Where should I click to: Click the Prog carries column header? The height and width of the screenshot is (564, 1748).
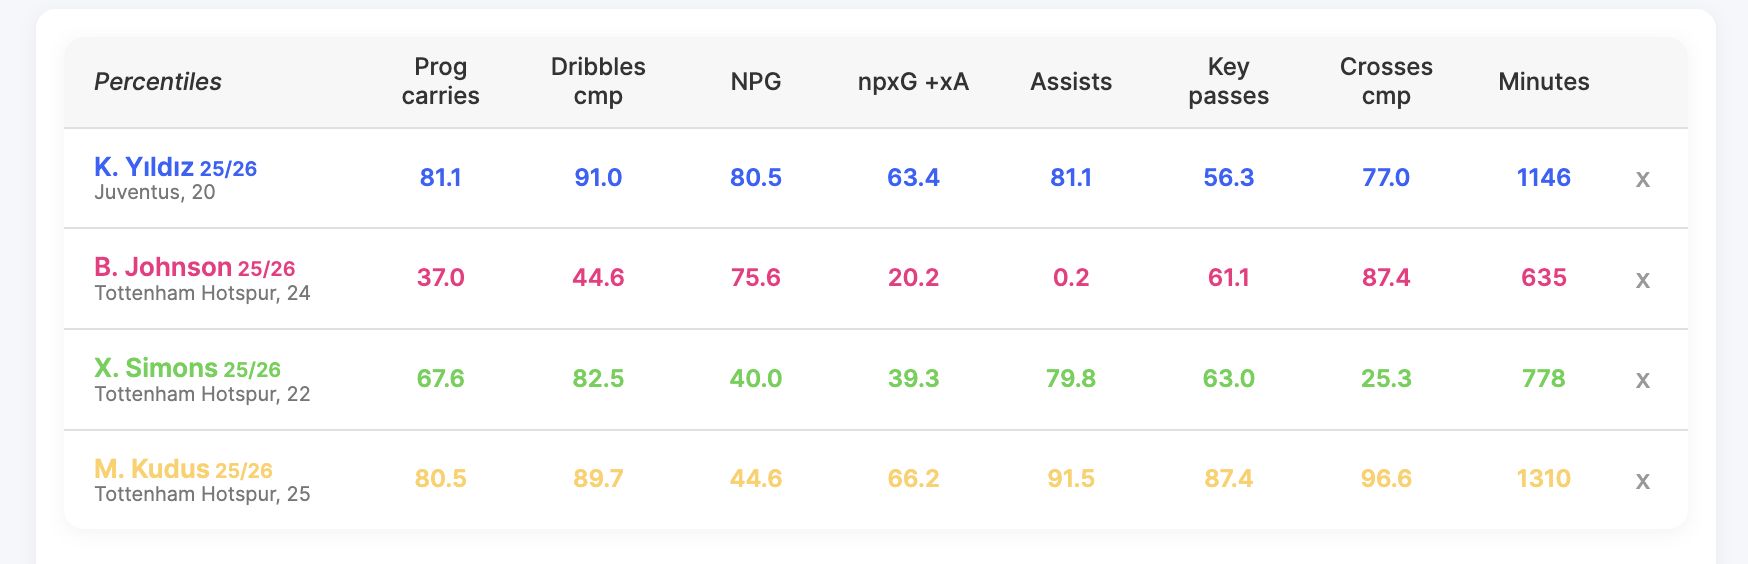pyautogui.click(x=440, y=82)
